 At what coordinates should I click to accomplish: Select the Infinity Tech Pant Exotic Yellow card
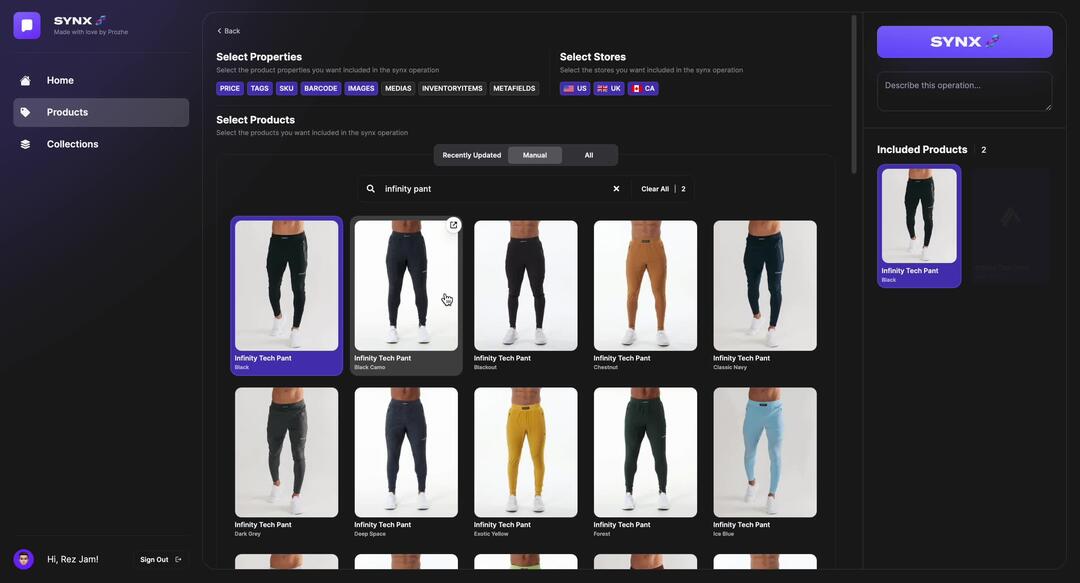pos(526,462)
